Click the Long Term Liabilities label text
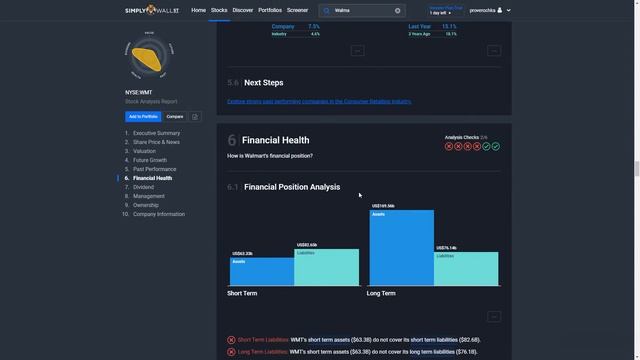Viewport: 640px width, 360px height. click(262, 352)
